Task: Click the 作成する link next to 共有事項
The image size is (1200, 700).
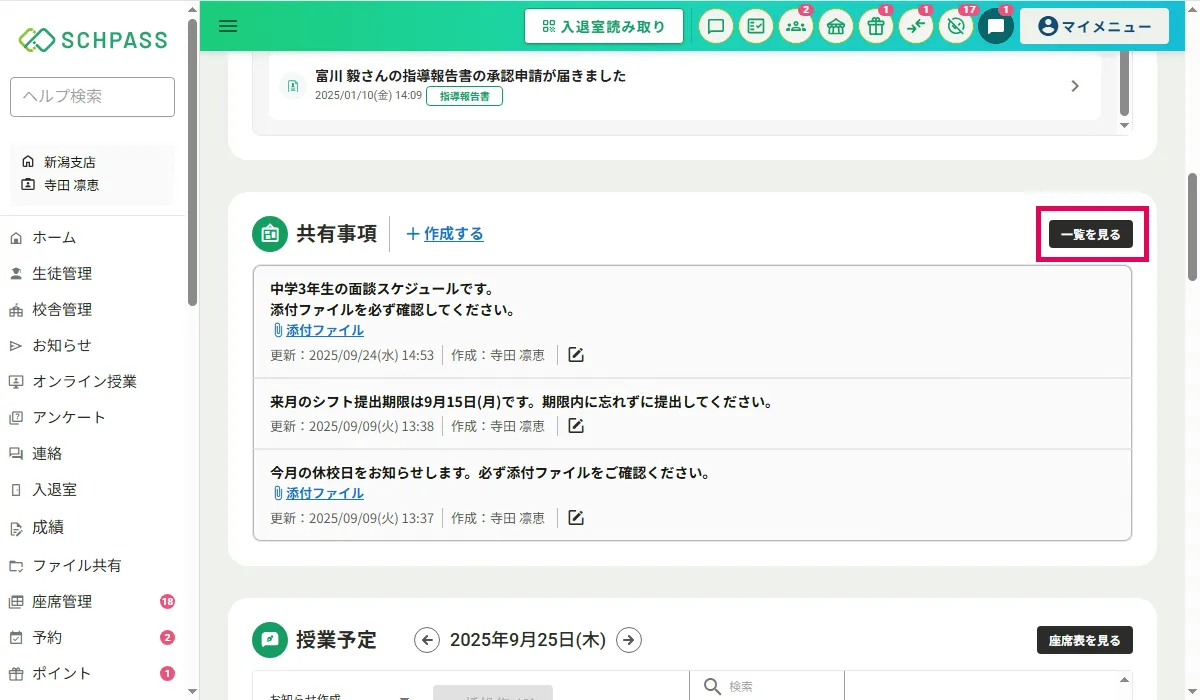Action: click(x=445, y=234)
